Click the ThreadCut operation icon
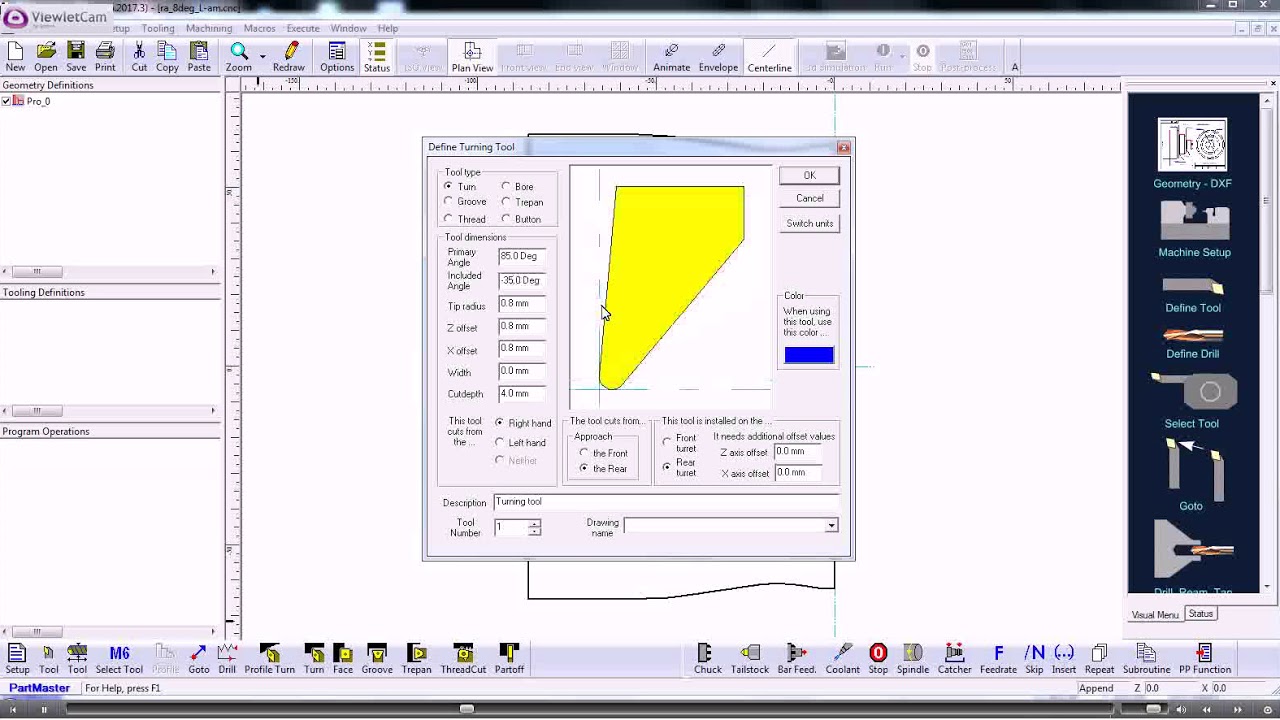The image size is (1280, 720). (463, 659)
